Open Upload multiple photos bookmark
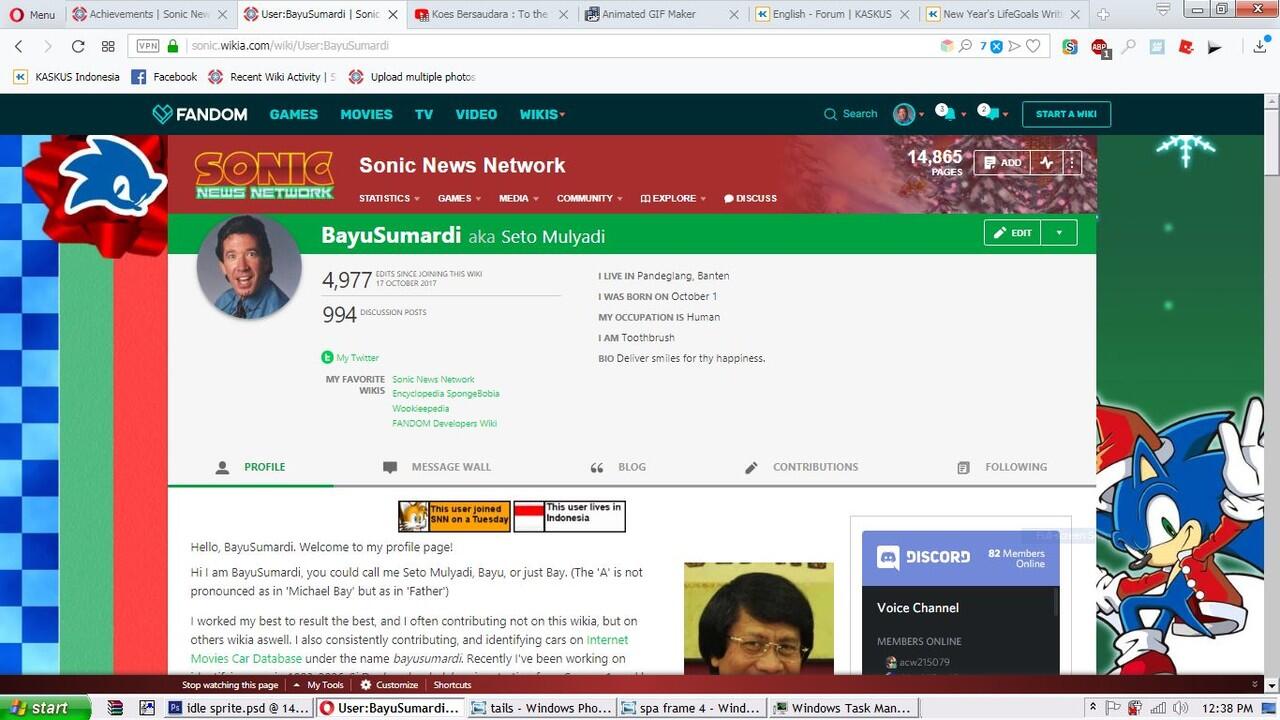Screen dimensions: 1280x720 pyautogui.click(x=411, y=77)
